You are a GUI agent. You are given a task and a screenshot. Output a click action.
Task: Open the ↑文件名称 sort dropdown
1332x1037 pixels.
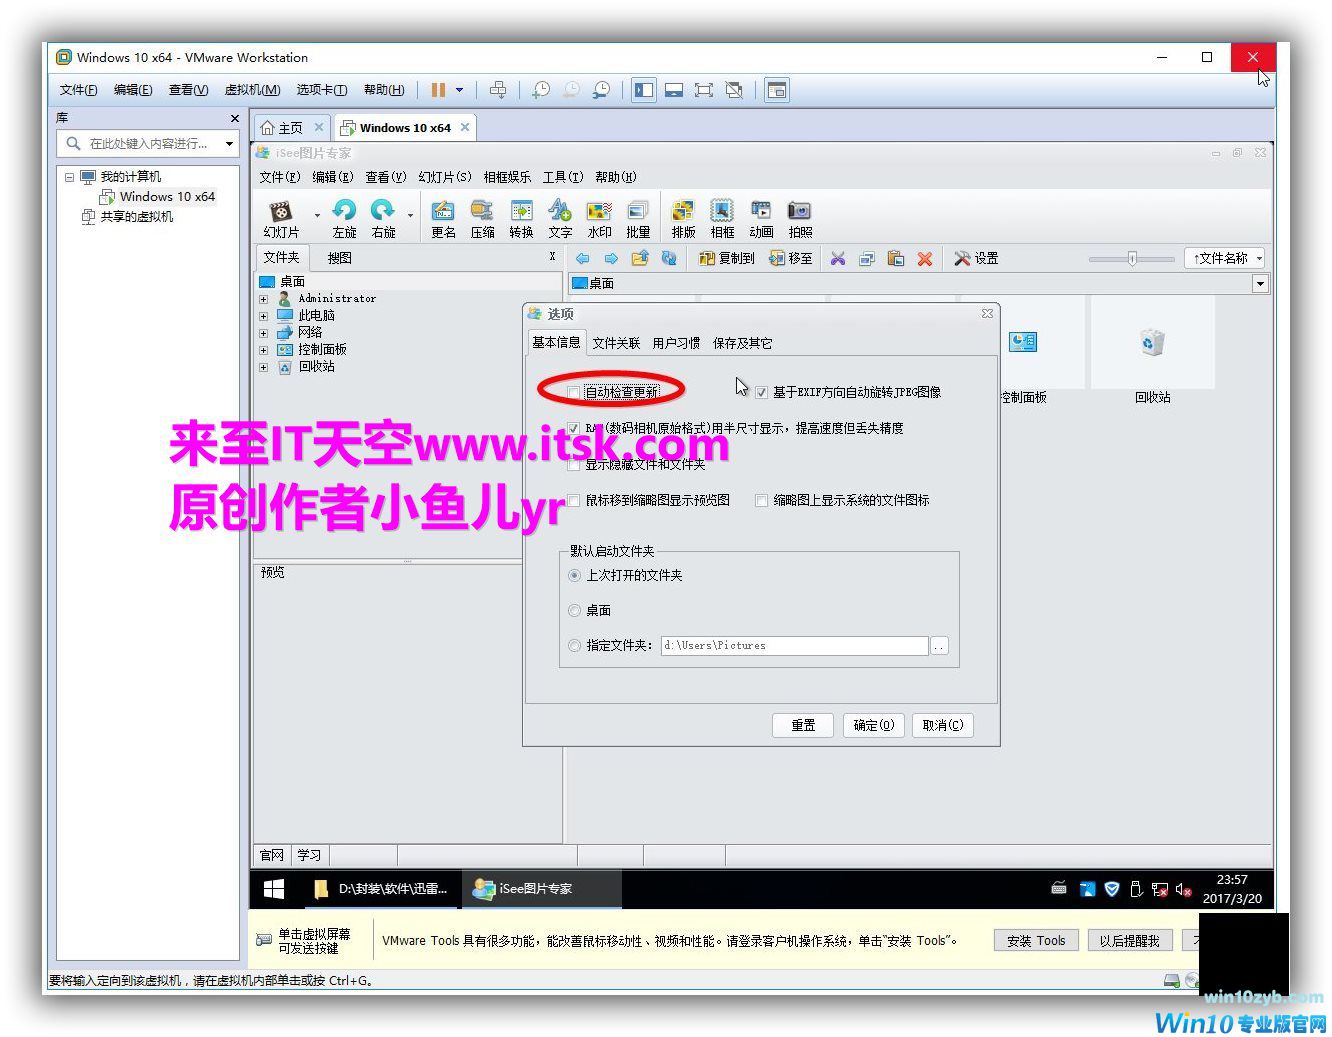[1224, 258]
